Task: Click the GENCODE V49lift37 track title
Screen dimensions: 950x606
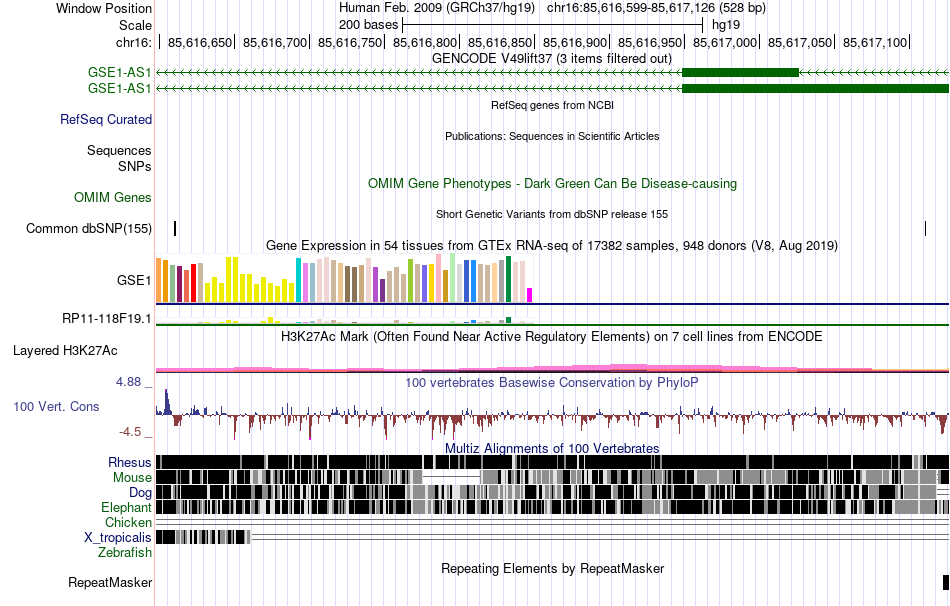Action: (x=552, y=58)
